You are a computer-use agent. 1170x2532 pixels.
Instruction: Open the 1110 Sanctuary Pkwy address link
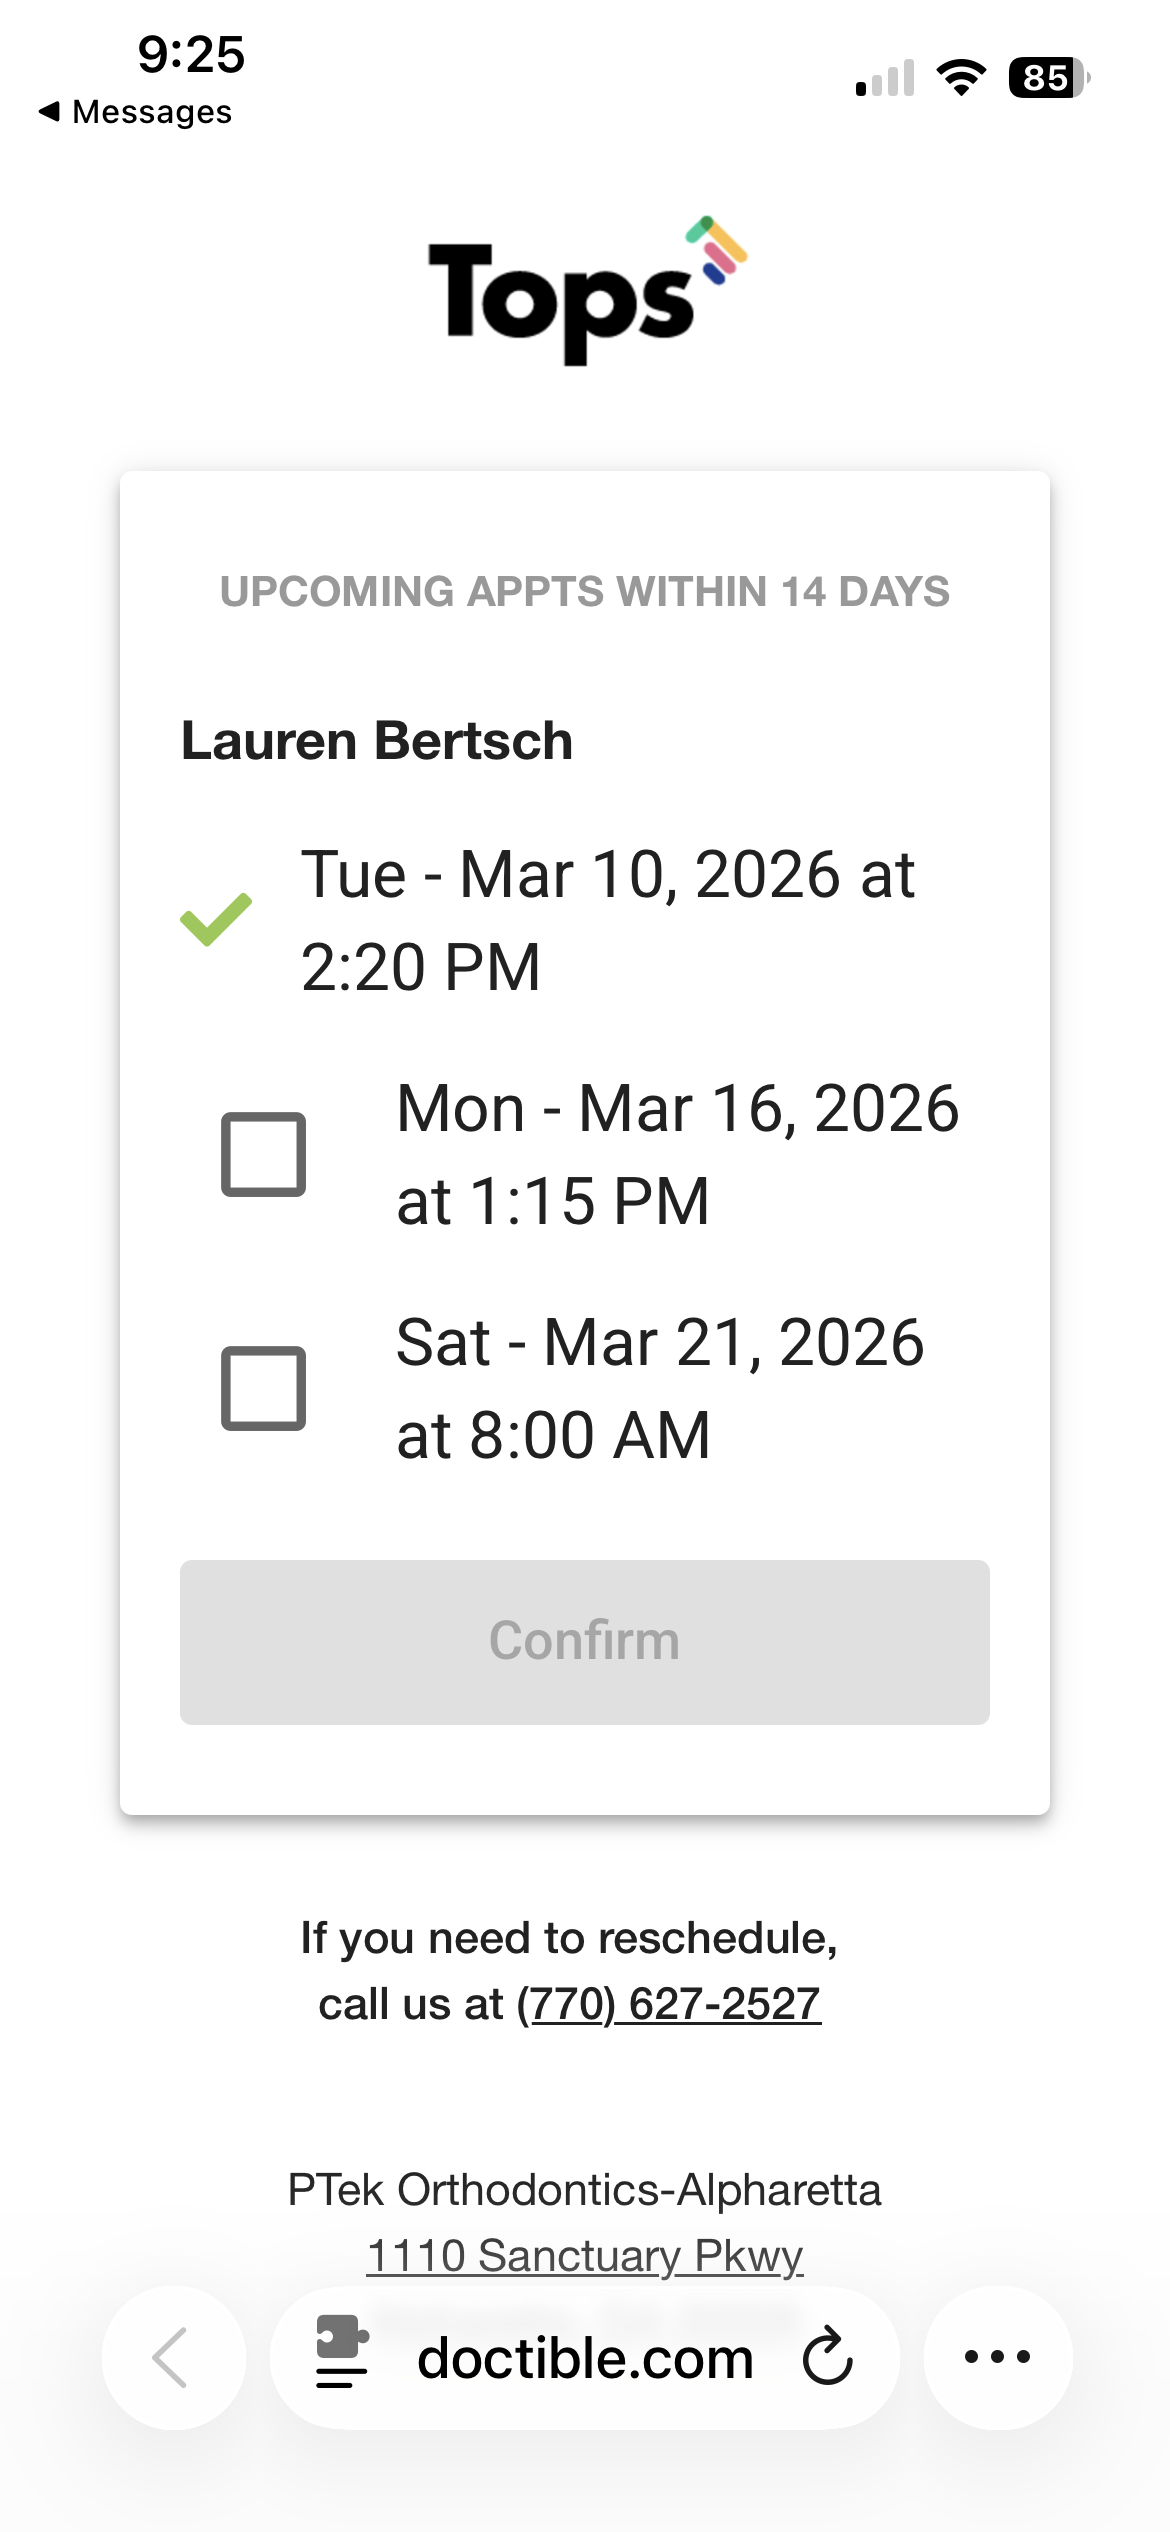point(585,2256)
